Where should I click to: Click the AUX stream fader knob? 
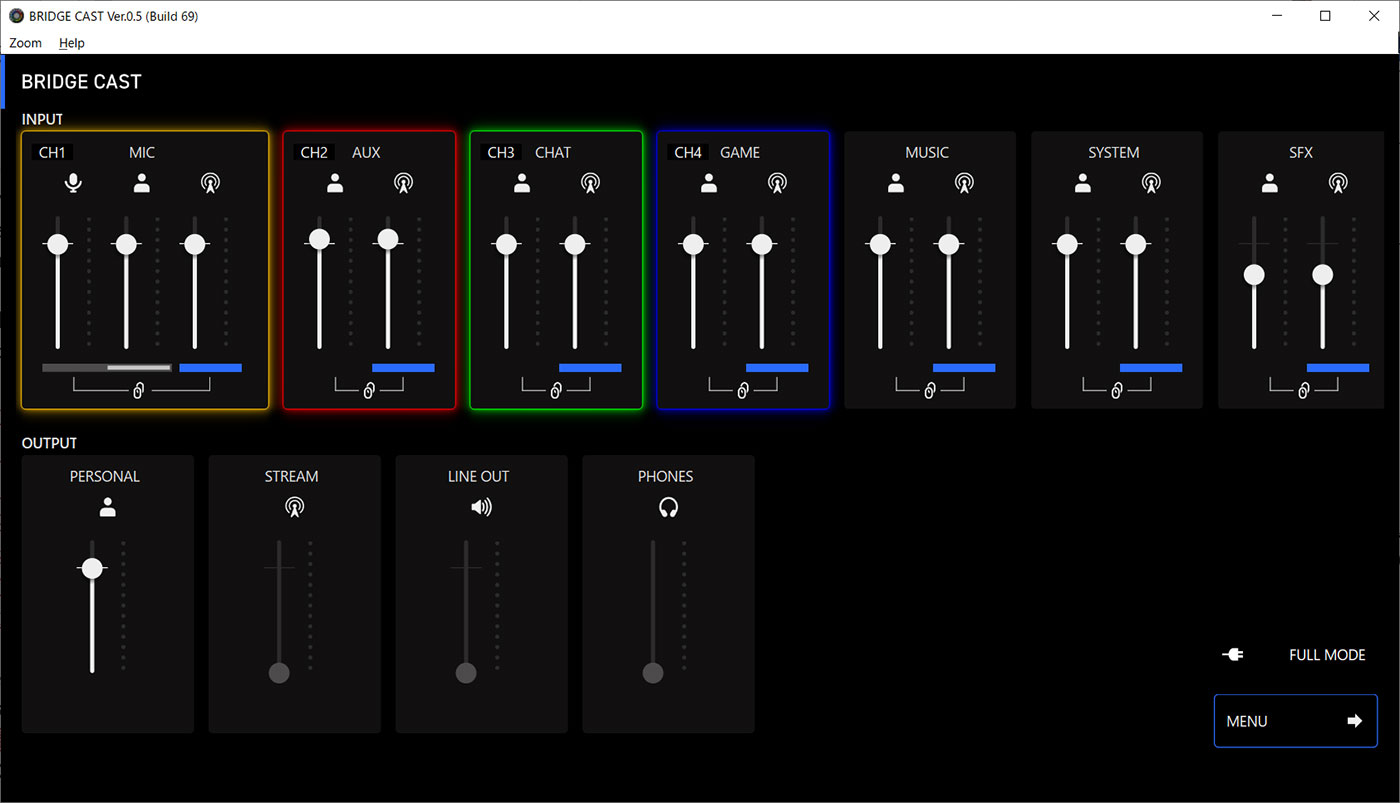click(x=388, y=239)
